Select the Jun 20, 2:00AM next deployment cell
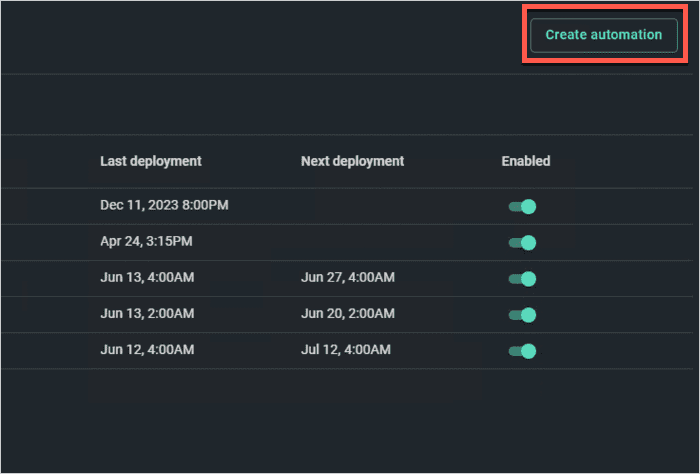 pos(348,314)
